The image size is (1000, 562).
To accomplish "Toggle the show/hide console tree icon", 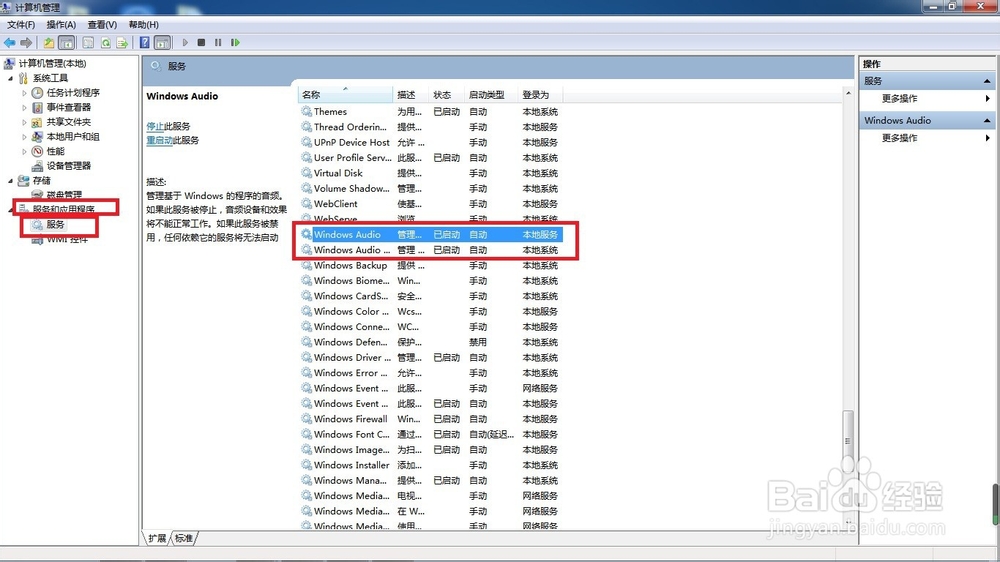I will 66,43.
